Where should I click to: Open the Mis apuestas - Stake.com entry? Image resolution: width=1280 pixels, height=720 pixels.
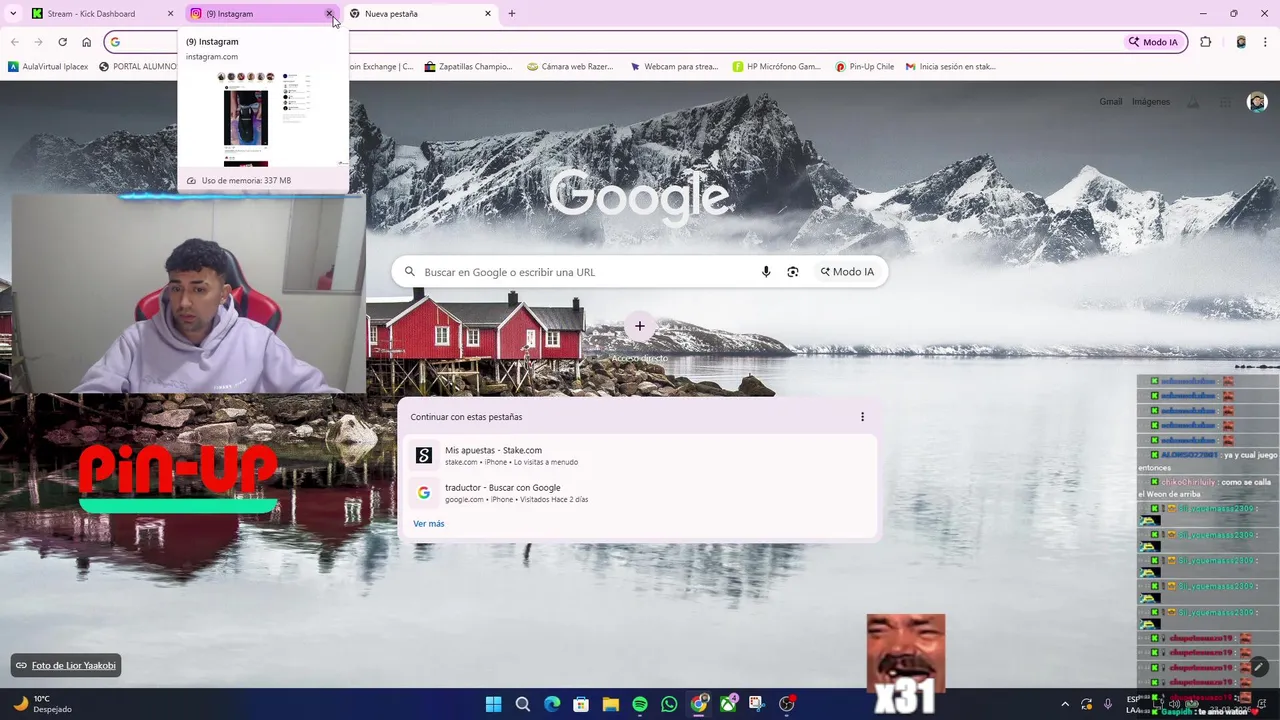coord(638,456)
